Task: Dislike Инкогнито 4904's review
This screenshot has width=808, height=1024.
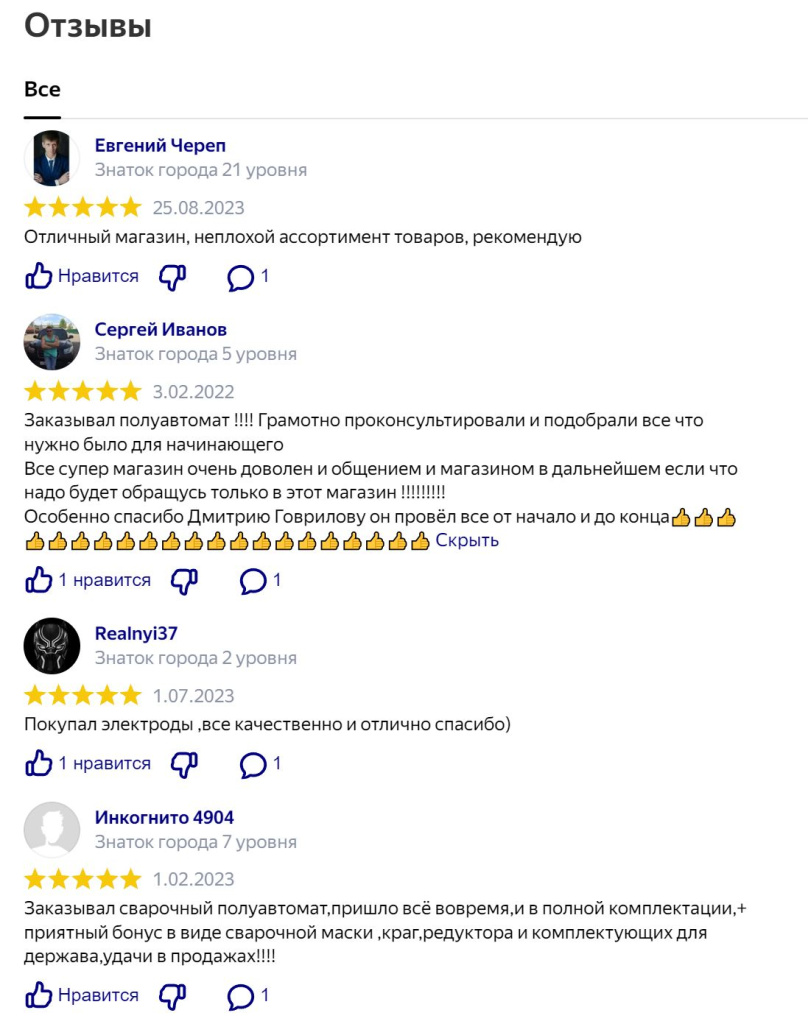Action: click(x=172, y=996)
